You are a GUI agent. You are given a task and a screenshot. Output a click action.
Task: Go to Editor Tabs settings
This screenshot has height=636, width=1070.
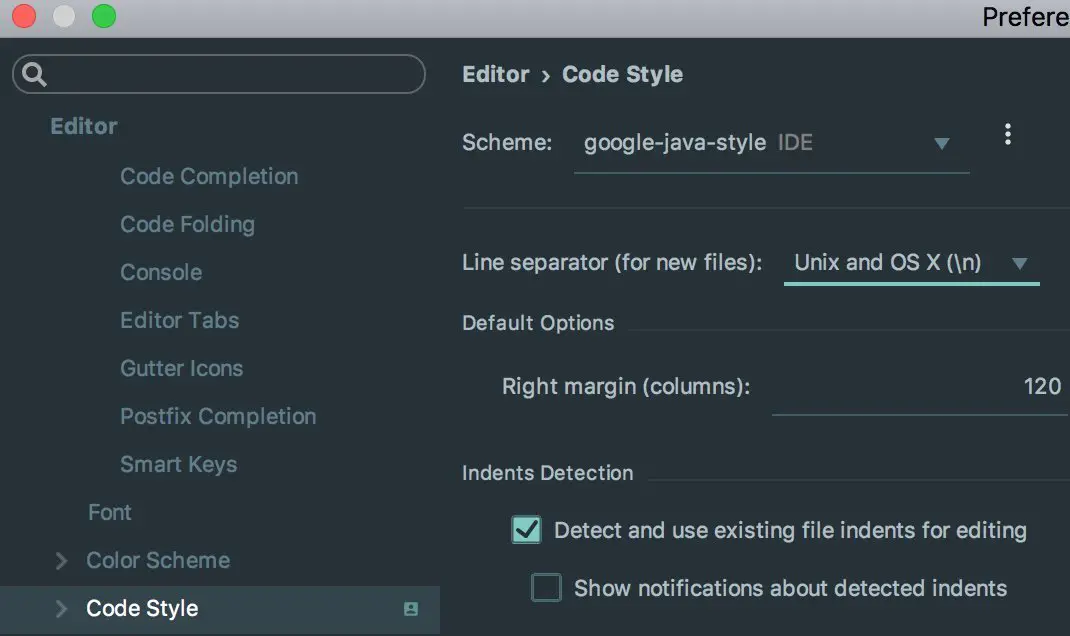pyautogui.click(x=179, y=320)
